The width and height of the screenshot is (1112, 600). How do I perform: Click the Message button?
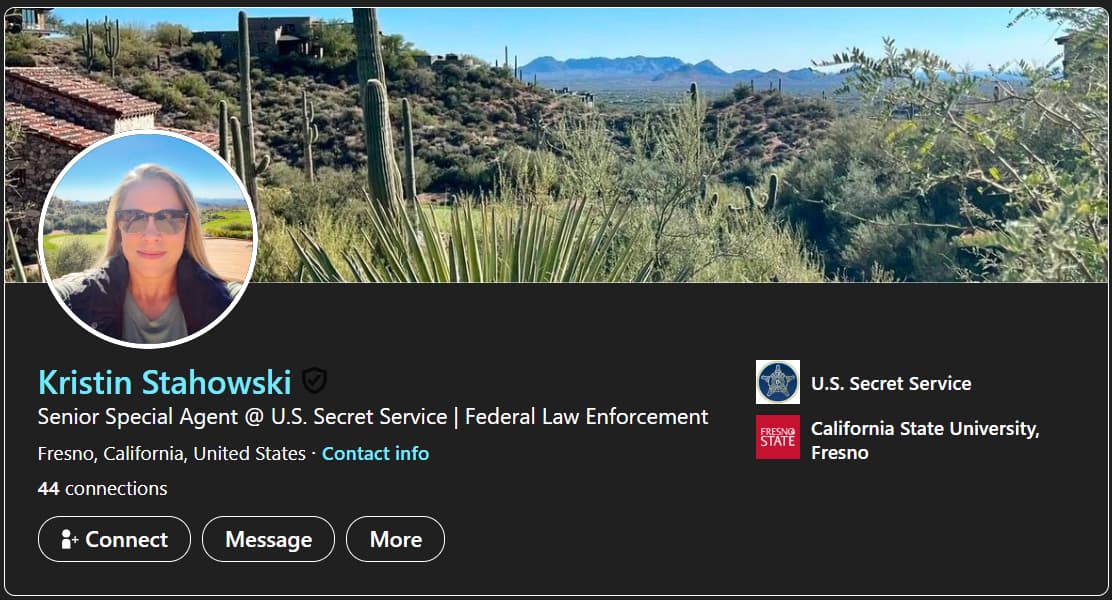click(268, 539)
